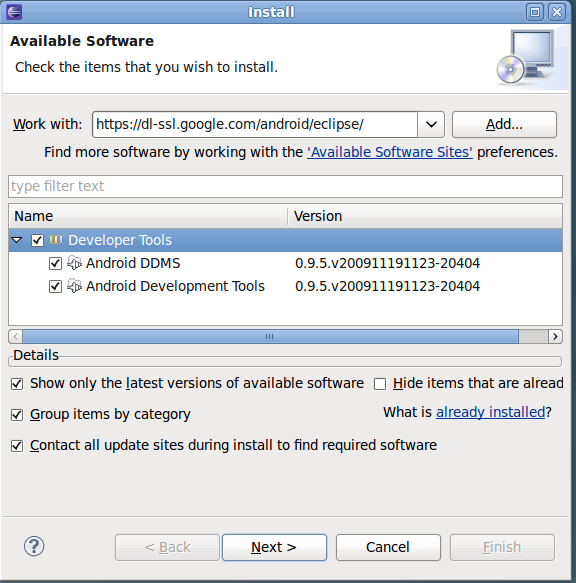Viewport: 576px width, 583px height.
Task: Maximize the Install dialog window
Action: click(x=535, y=12)
